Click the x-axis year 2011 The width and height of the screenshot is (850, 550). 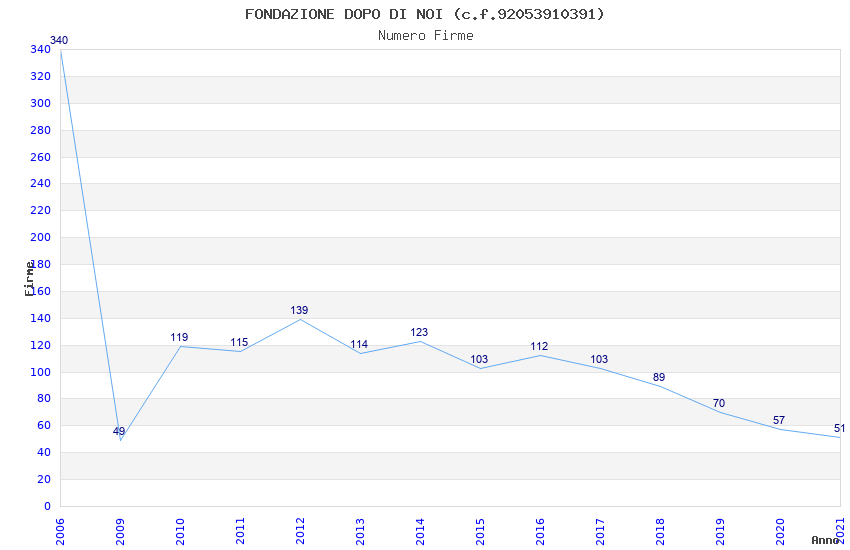240,531
